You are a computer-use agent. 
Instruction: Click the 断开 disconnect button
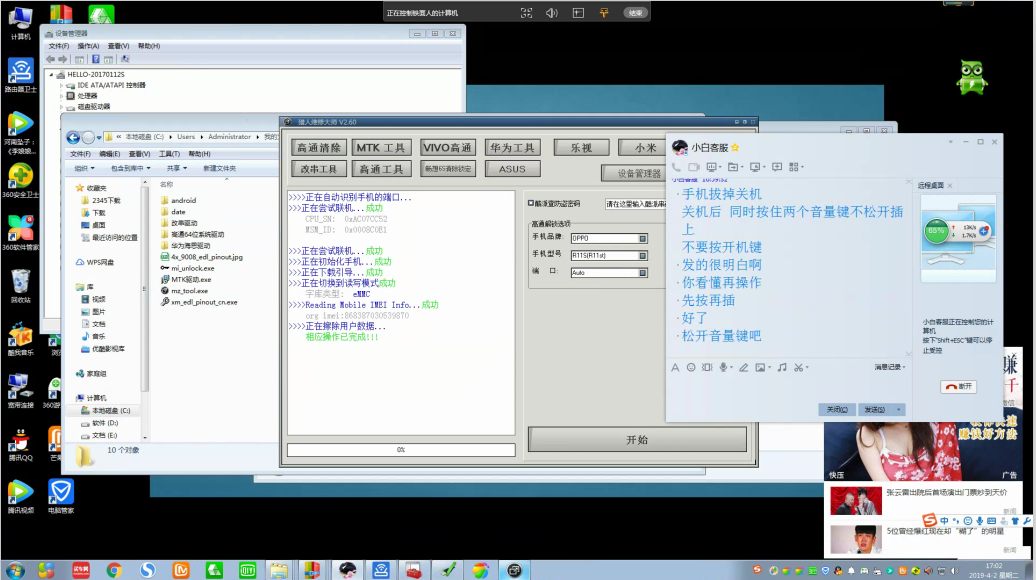(x=958, y=386)
